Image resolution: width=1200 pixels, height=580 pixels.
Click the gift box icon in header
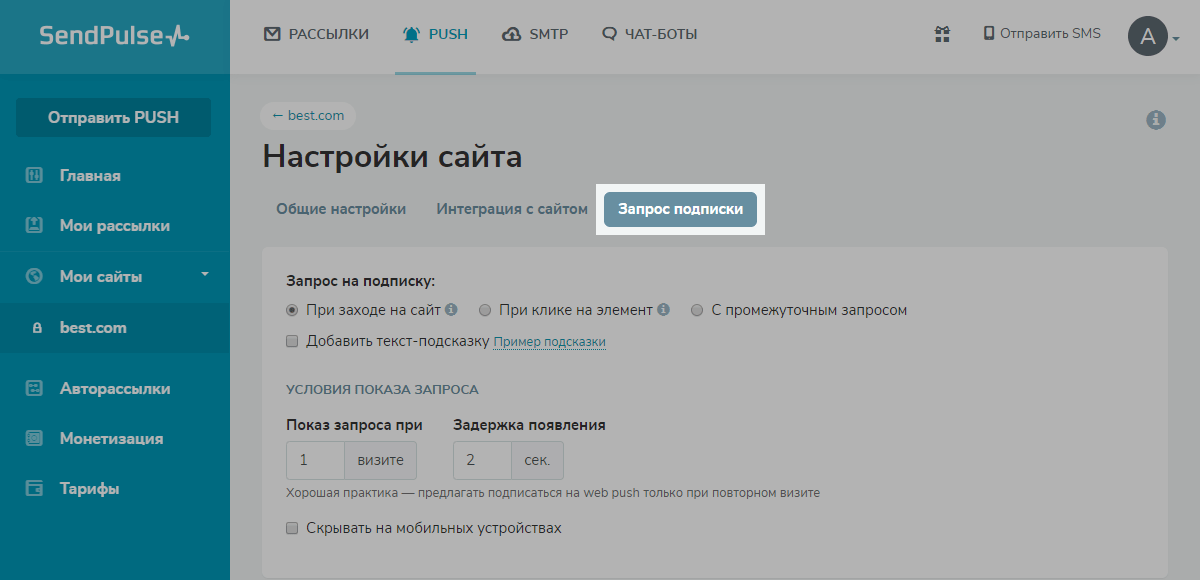[x=942, y=34]
